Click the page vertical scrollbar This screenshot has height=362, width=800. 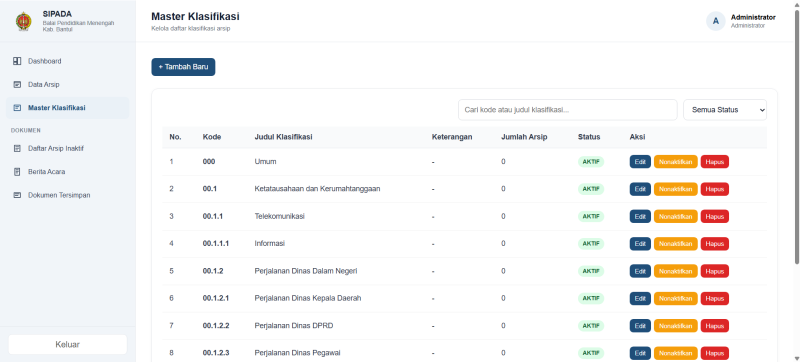[796, 138]
